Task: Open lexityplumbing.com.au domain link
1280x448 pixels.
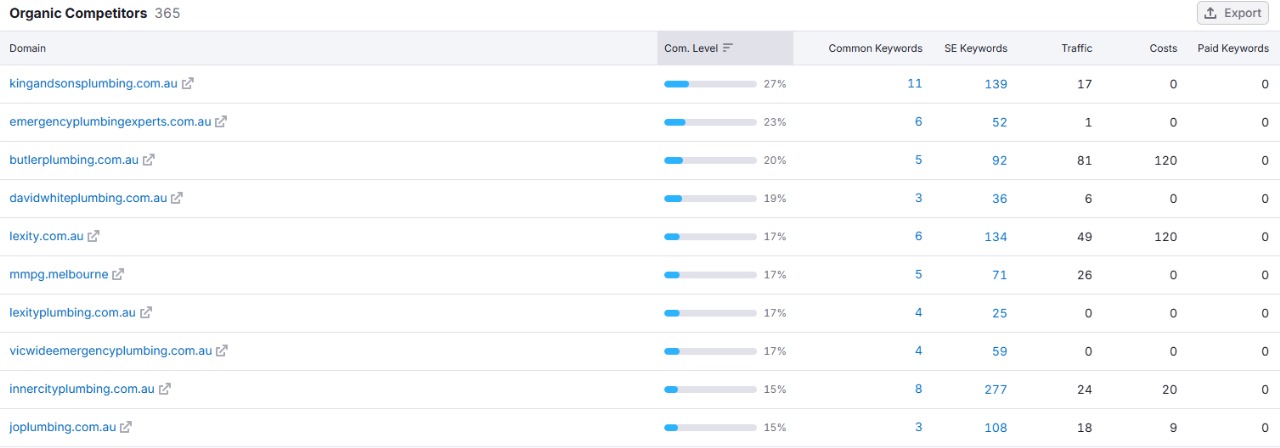Action: 73,312
